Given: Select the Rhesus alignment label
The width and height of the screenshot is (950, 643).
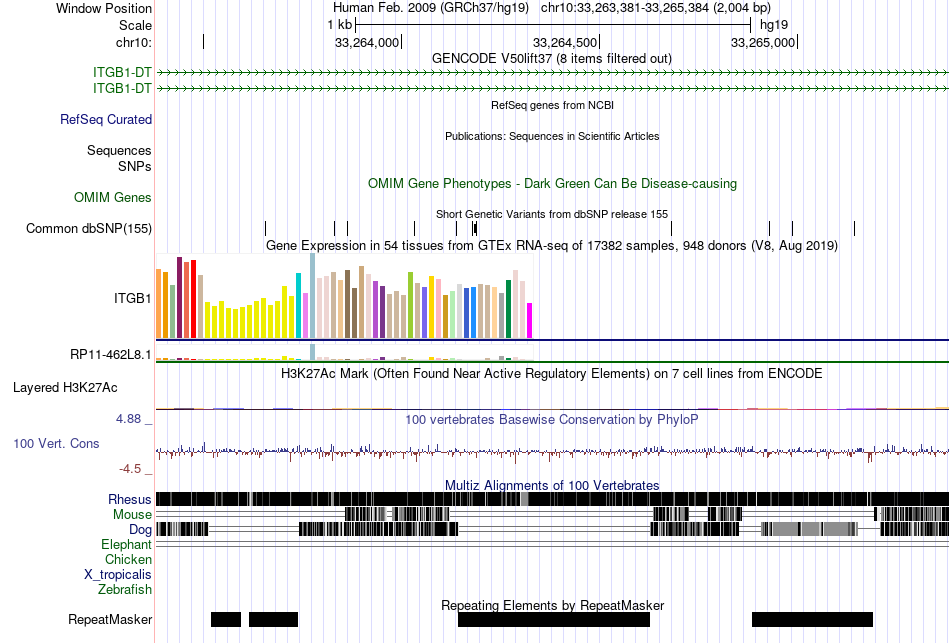Looking at the screenshot, I should (130, 499).
